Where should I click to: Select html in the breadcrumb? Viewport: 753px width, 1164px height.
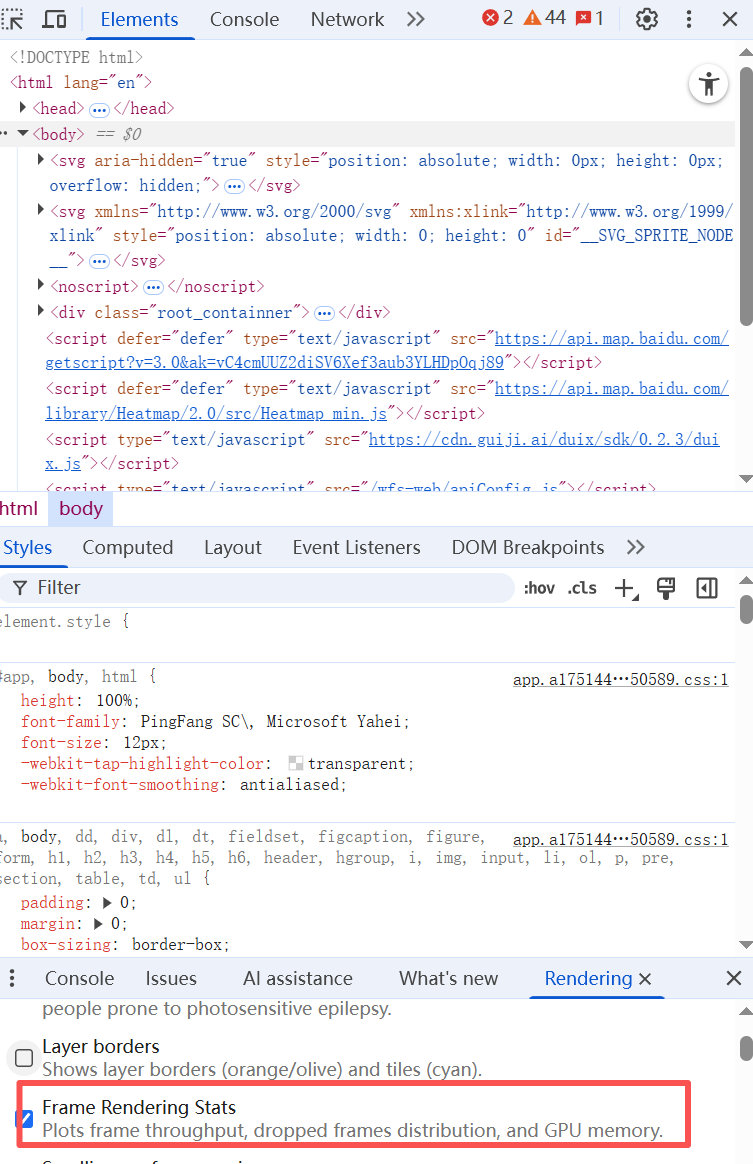(19, 509)
